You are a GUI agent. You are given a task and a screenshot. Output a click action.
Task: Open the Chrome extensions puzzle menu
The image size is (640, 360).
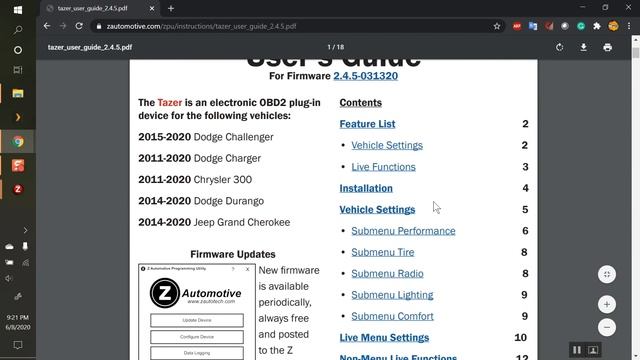point(597,26)
